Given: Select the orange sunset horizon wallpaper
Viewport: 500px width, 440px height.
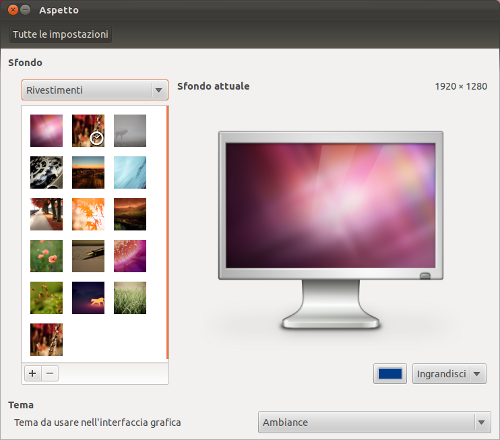Looking at the screenshot, I should [88, 172].
